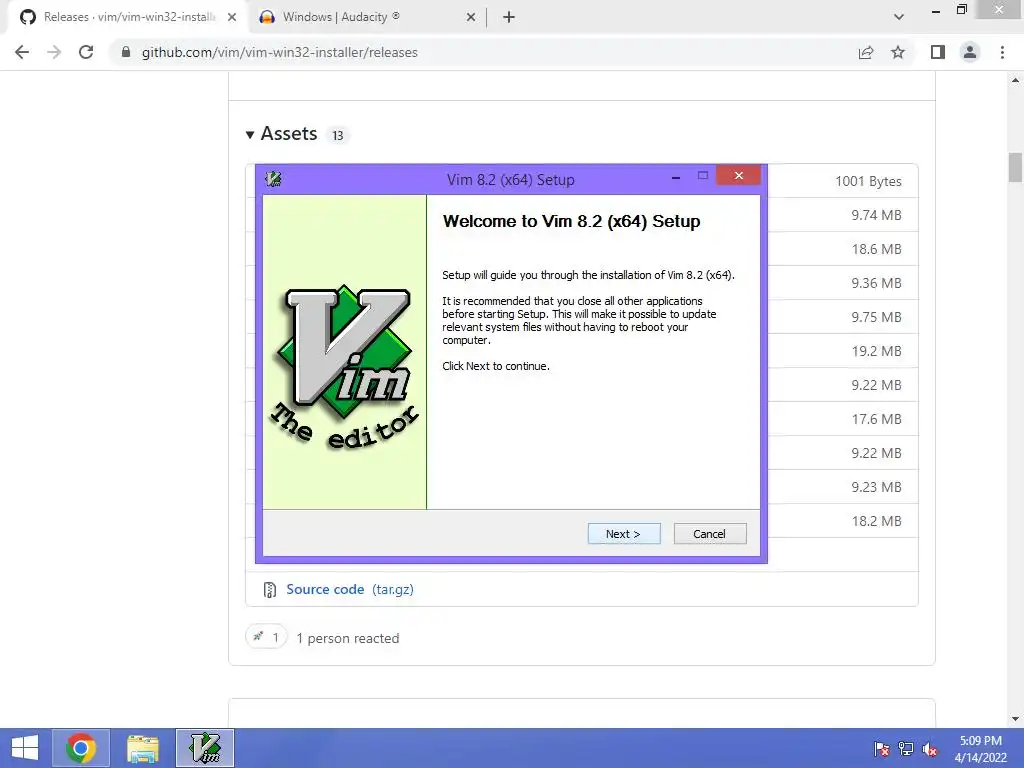Image resolution: width=1024 pixels, height=768 pixels.
Task: Open the Chrome side panel
Action: tap(938, 52)
